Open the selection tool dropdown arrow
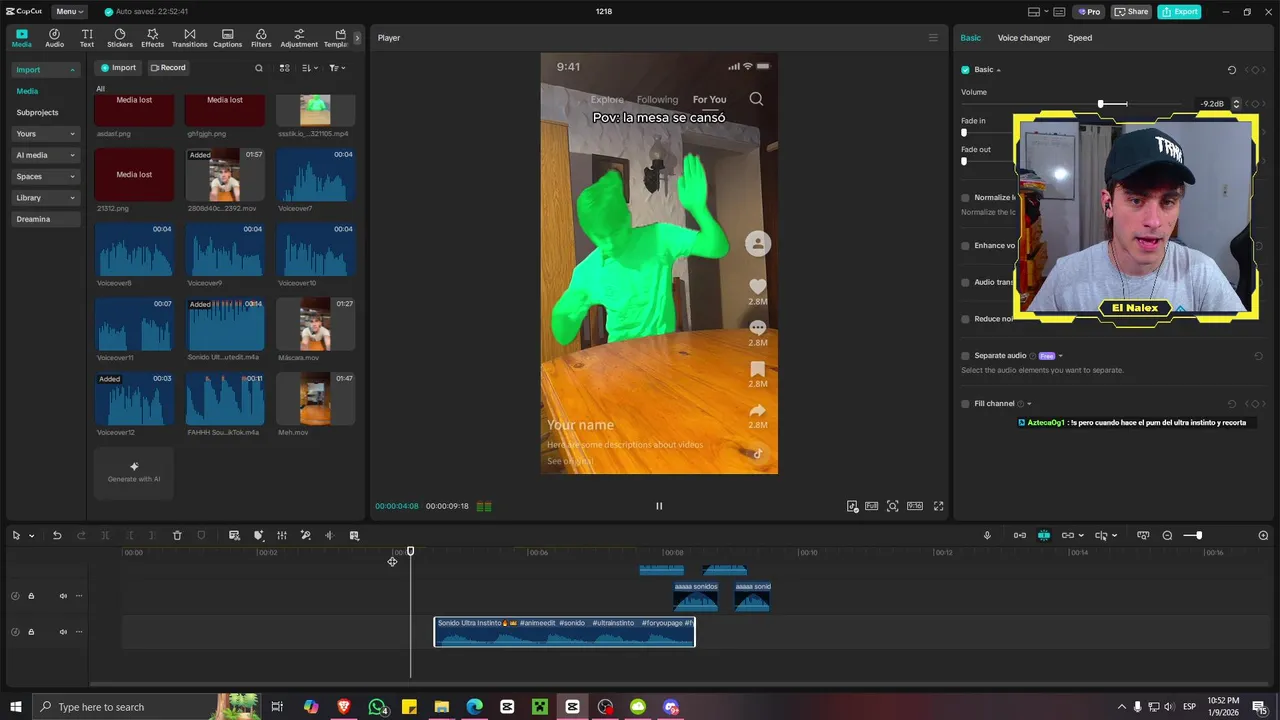The width and height of the screenshot is (1280, 720). (x=31, y=536)
